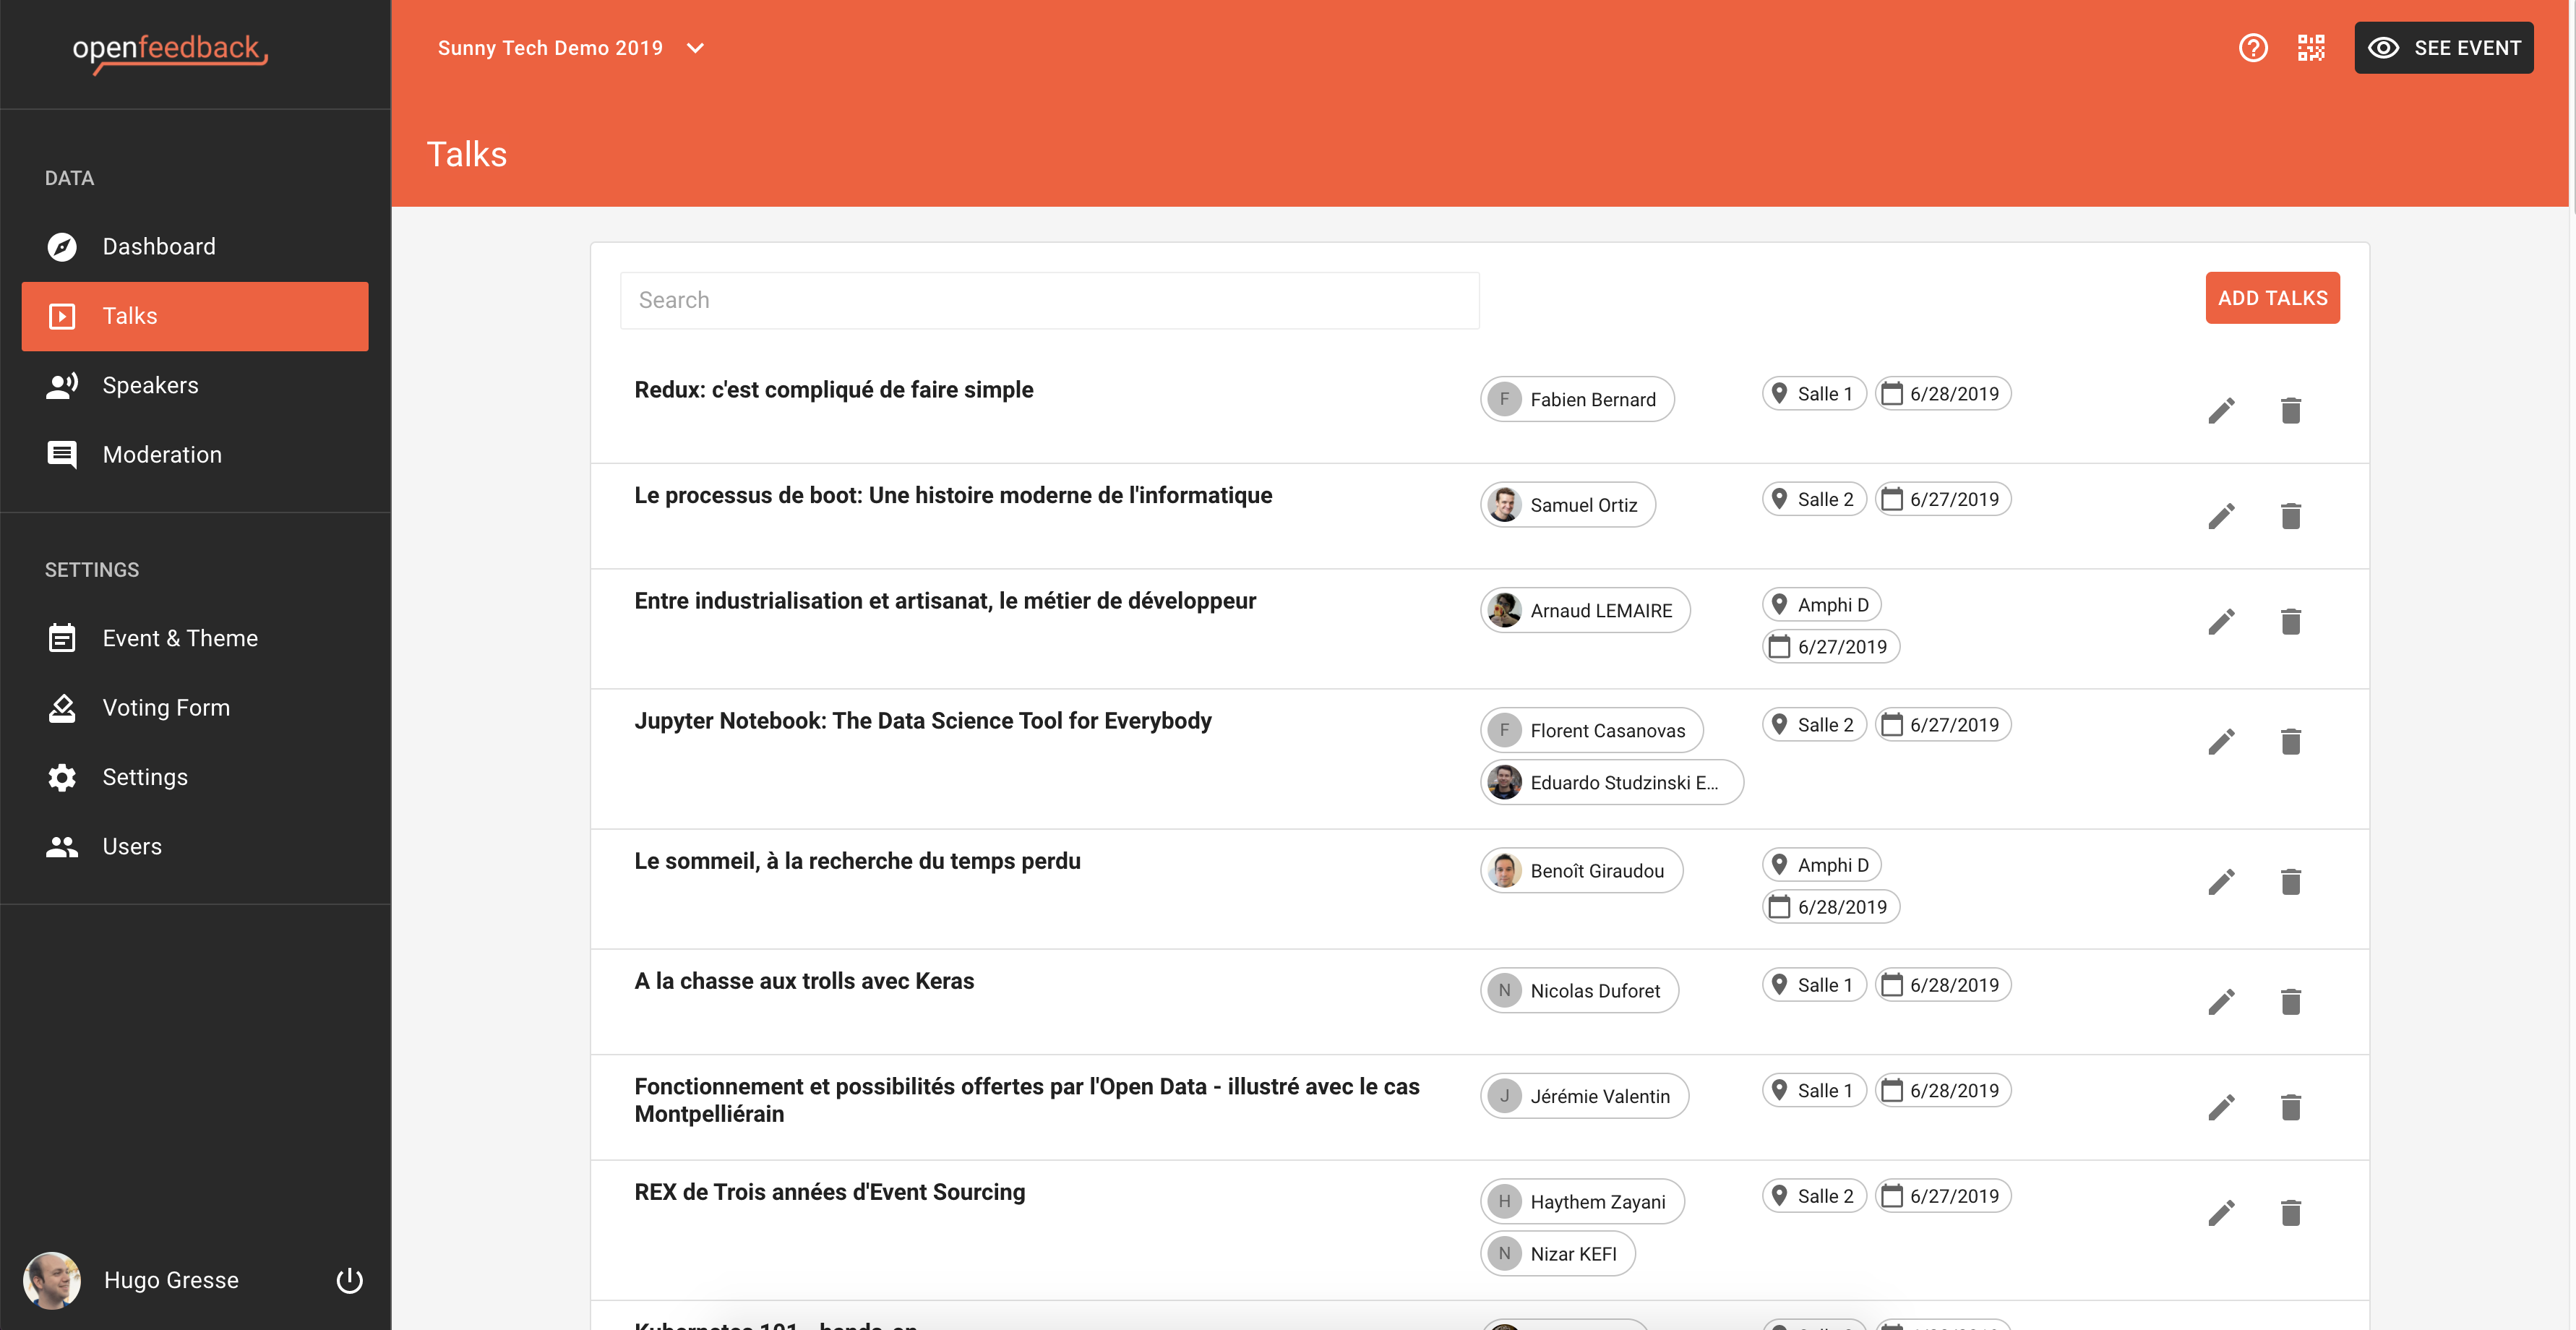The height and width of the screenshot is (1330, 2576).
Task: Click the Nicolas Duforet speaker chip
Action: (x=1580, y=990)
